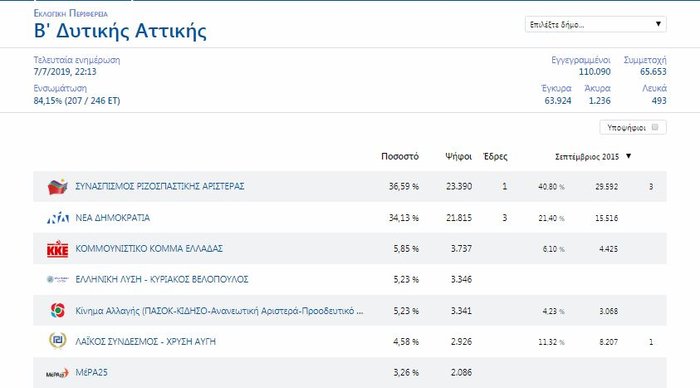
Task: Click the 23.390 votes value
Action: tap(459, 186)
